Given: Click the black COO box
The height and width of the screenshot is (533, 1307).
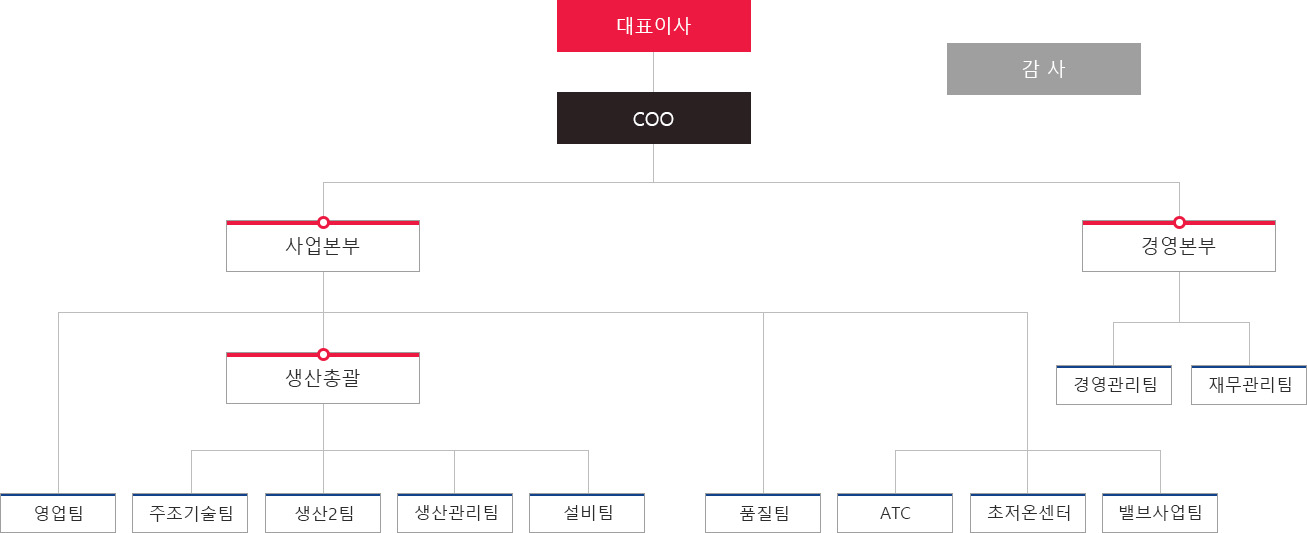Looking at the screenshot, I should pos(653,118).
